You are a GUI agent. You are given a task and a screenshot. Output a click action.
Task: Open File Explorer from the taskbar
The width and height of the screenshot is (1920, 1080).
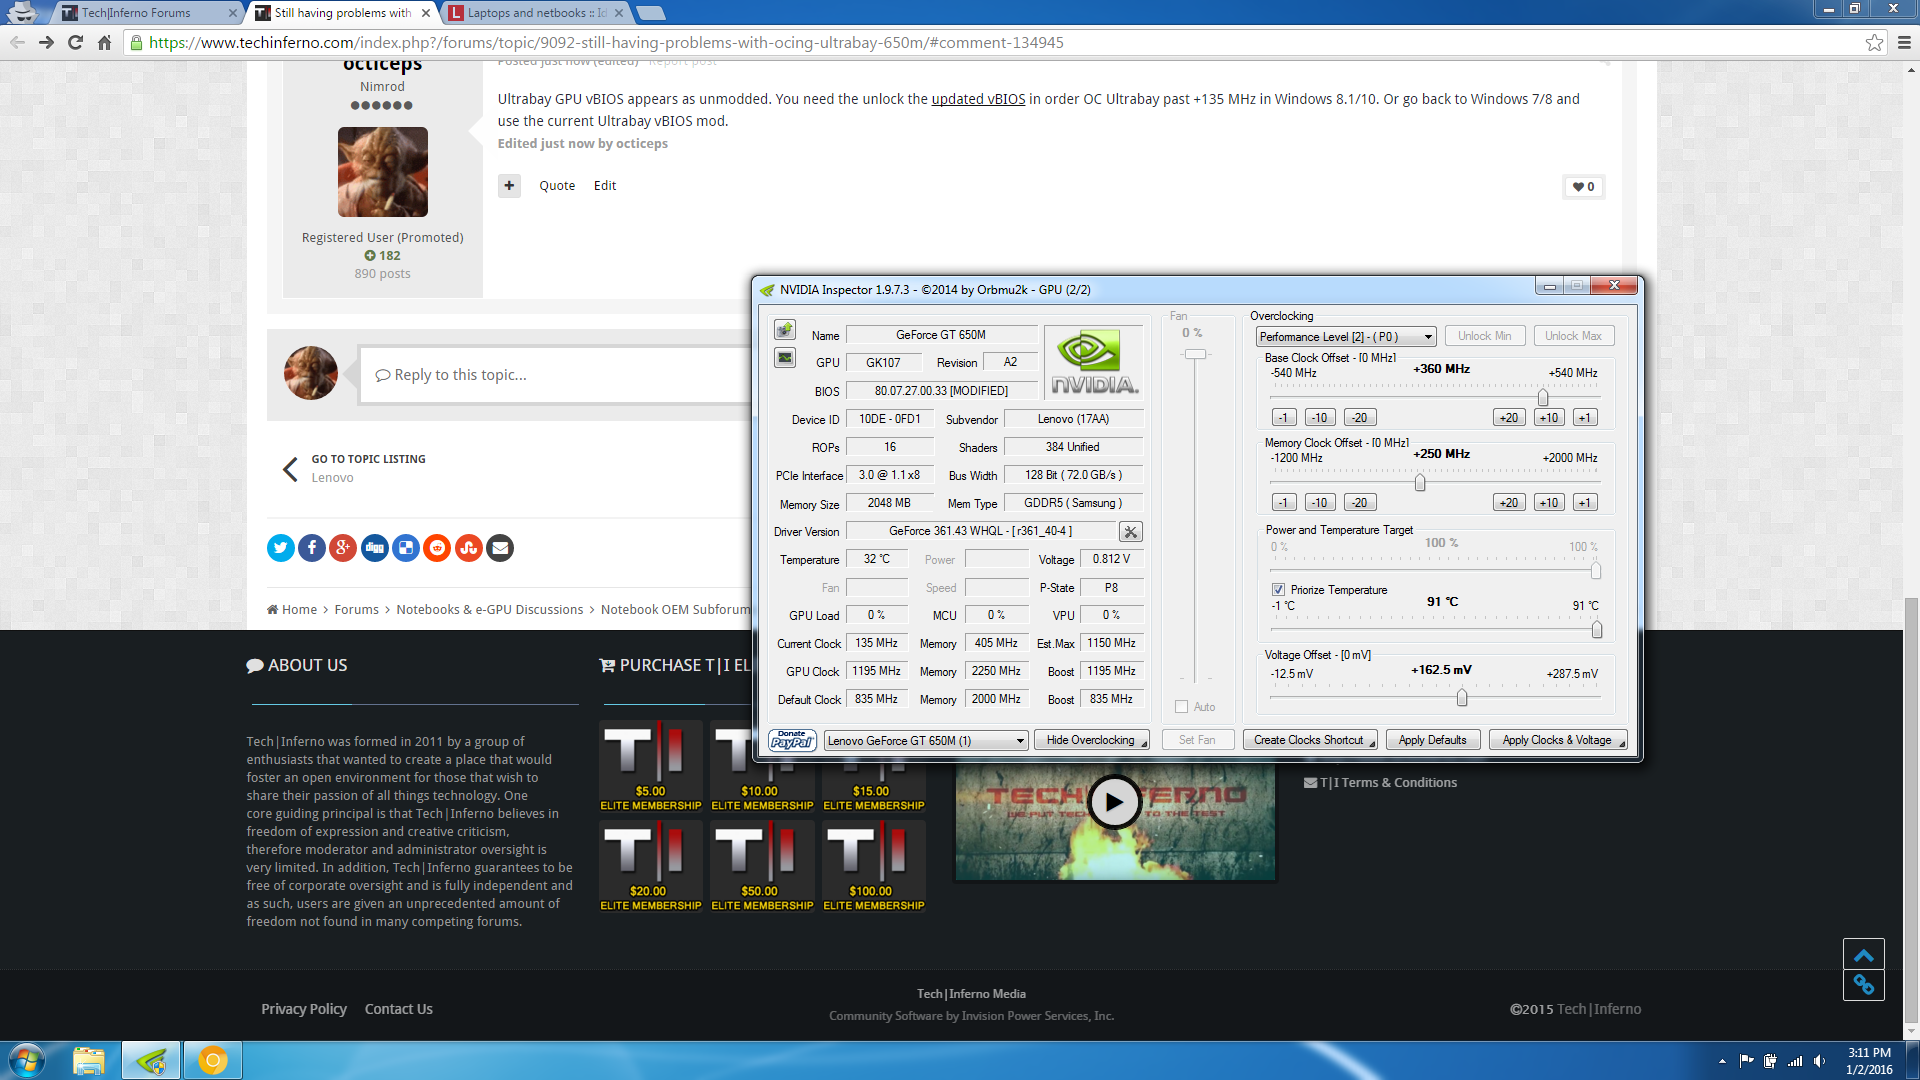coord(89,1060)
